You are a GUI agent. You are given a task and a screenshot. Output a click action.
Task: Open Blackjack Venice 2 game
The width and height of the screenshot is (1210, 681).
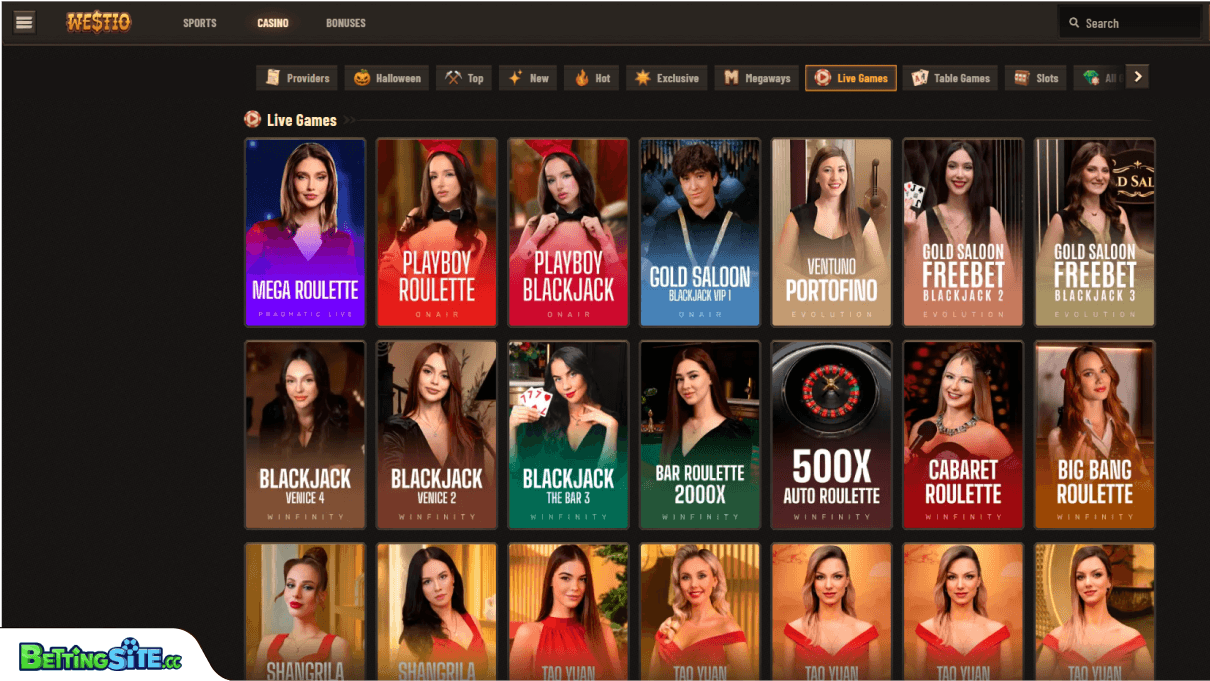click(x=437, y=434)
